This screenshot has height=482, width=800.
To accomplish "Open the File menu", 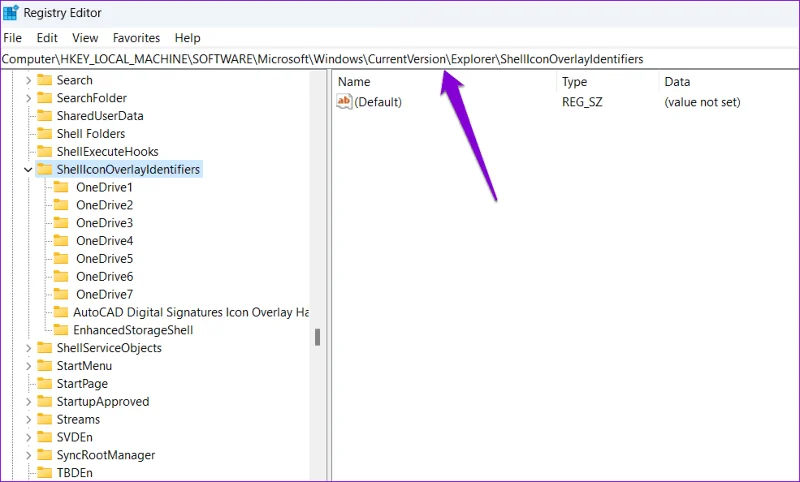I will tap(12, 38).
